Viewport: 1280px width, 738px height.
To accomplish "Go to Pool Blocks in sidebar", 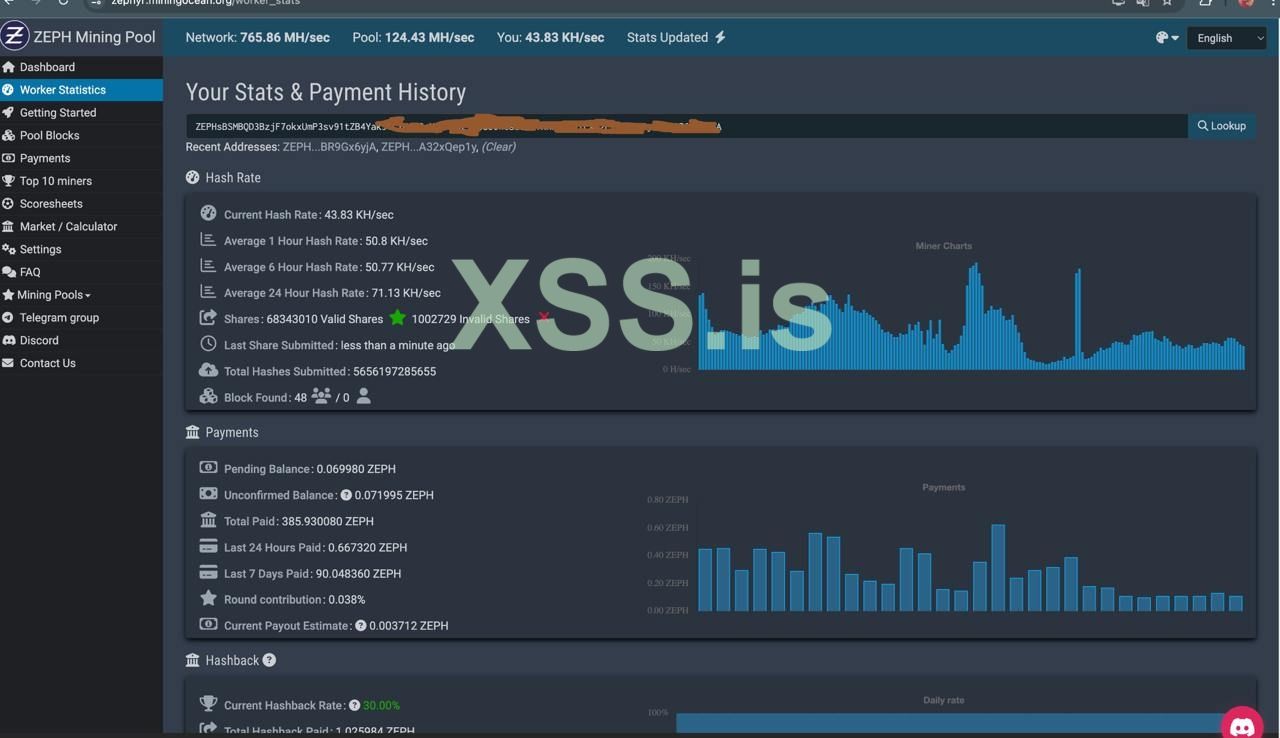I will [x=49, y=135].
